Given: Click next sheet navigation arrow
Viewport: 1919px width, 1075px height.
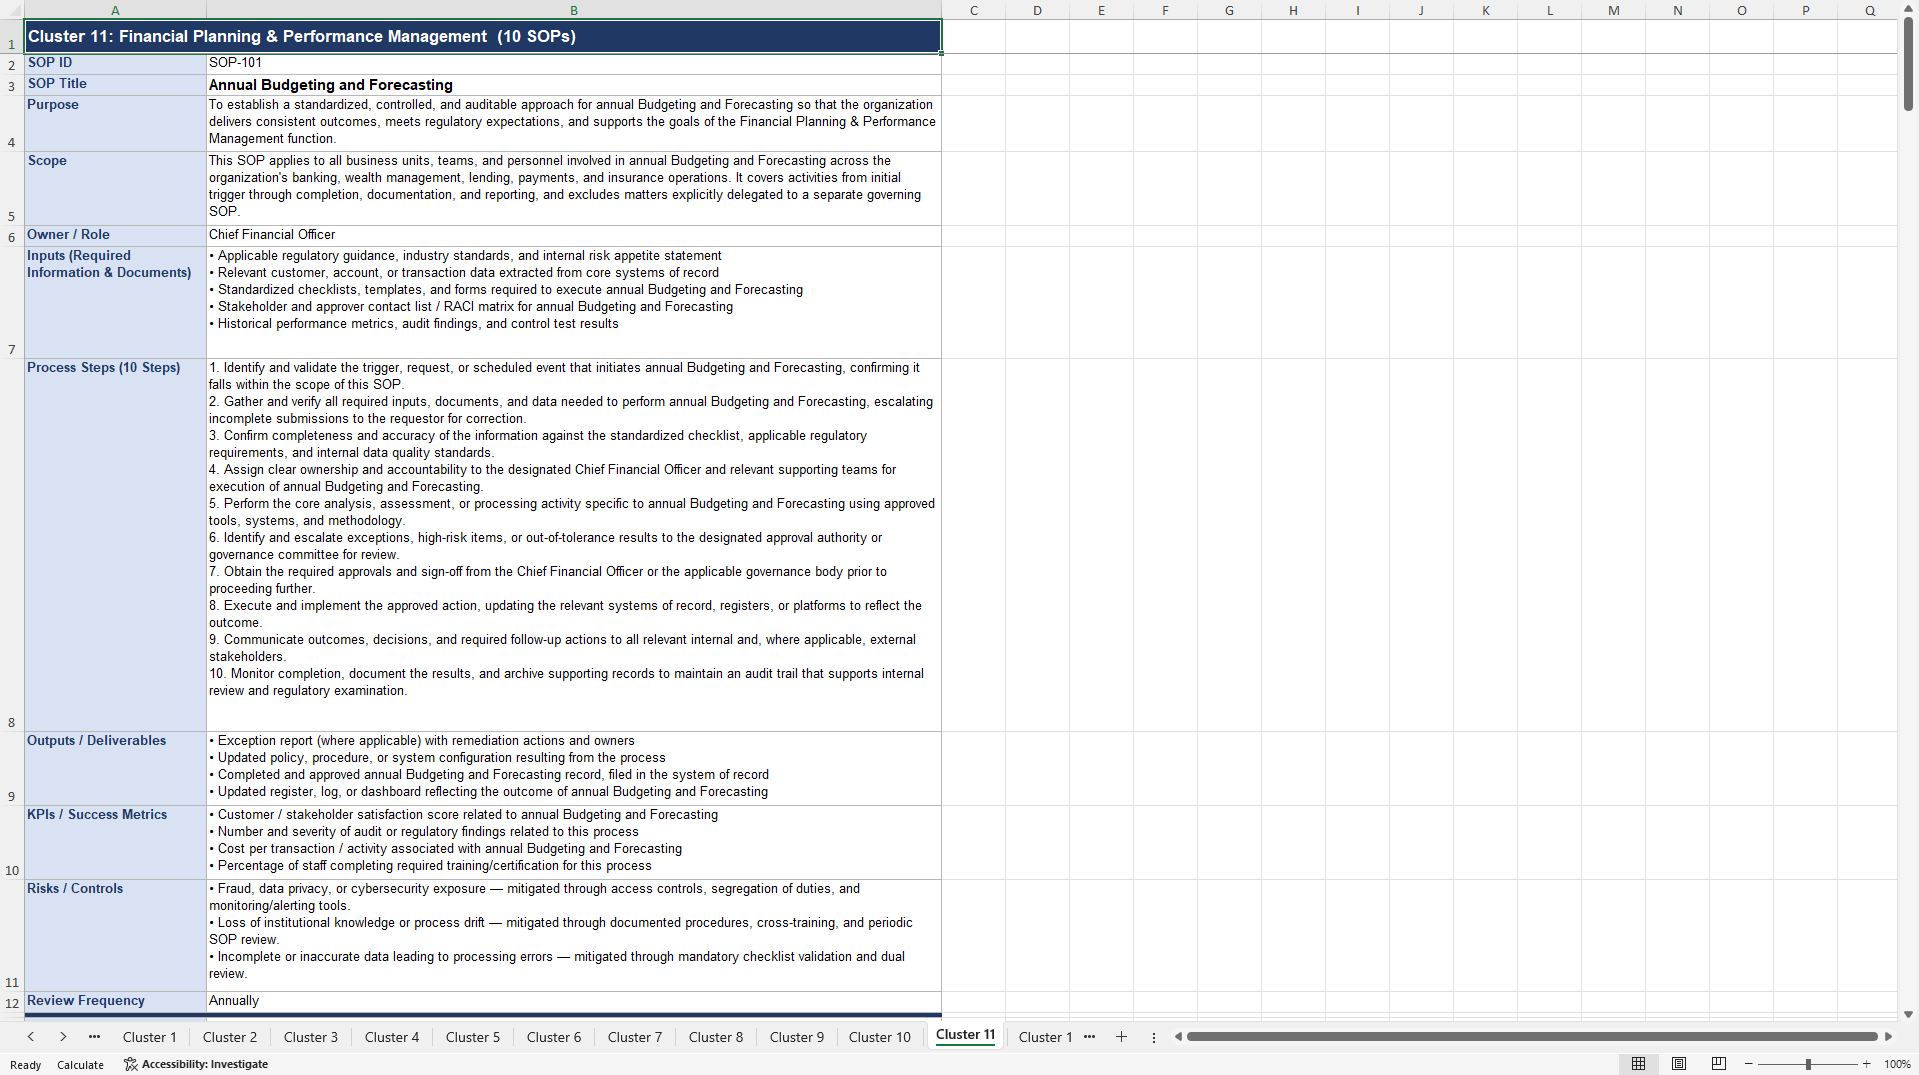Looking at the screenshot, I should pyautogui.click(x=63, y=1037).
